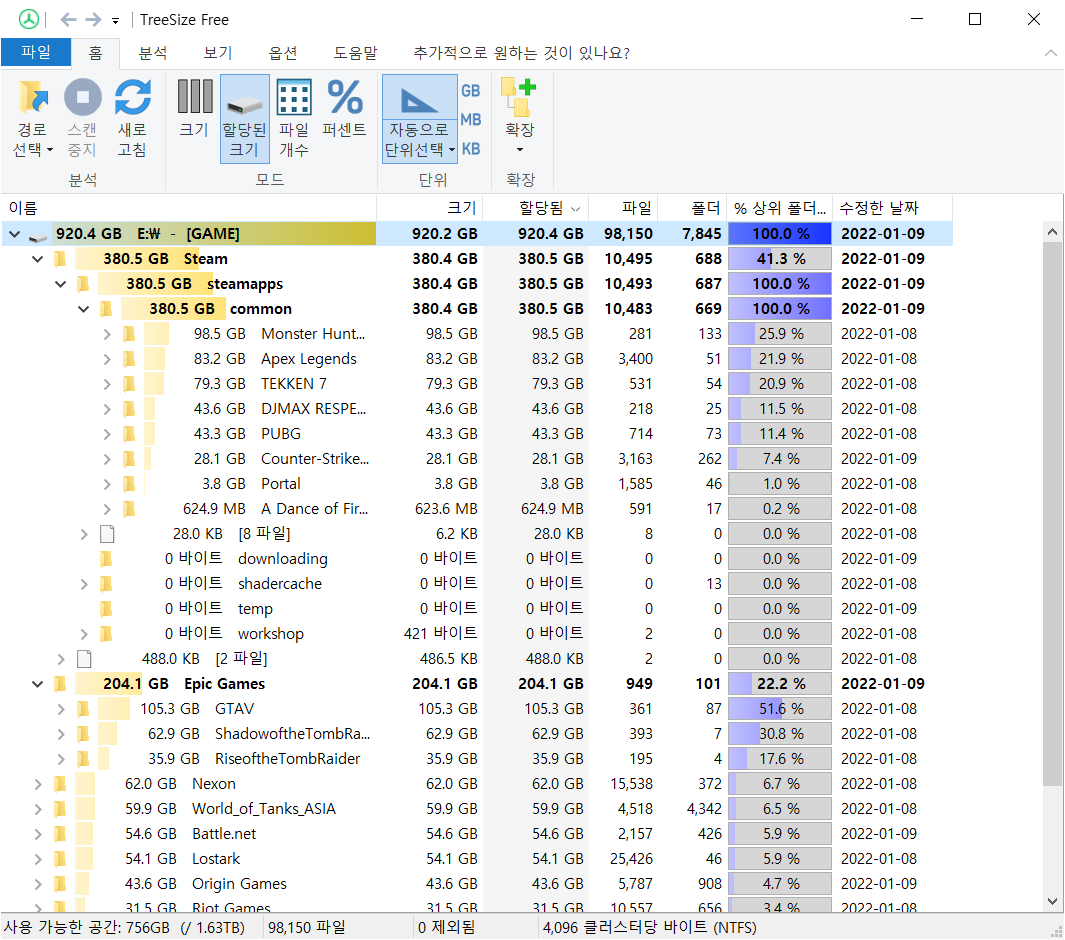Viewport: 1065px width, 940px height.
Task: Switch to the 홈 (Home) ribbon tab
Action: 95,53
